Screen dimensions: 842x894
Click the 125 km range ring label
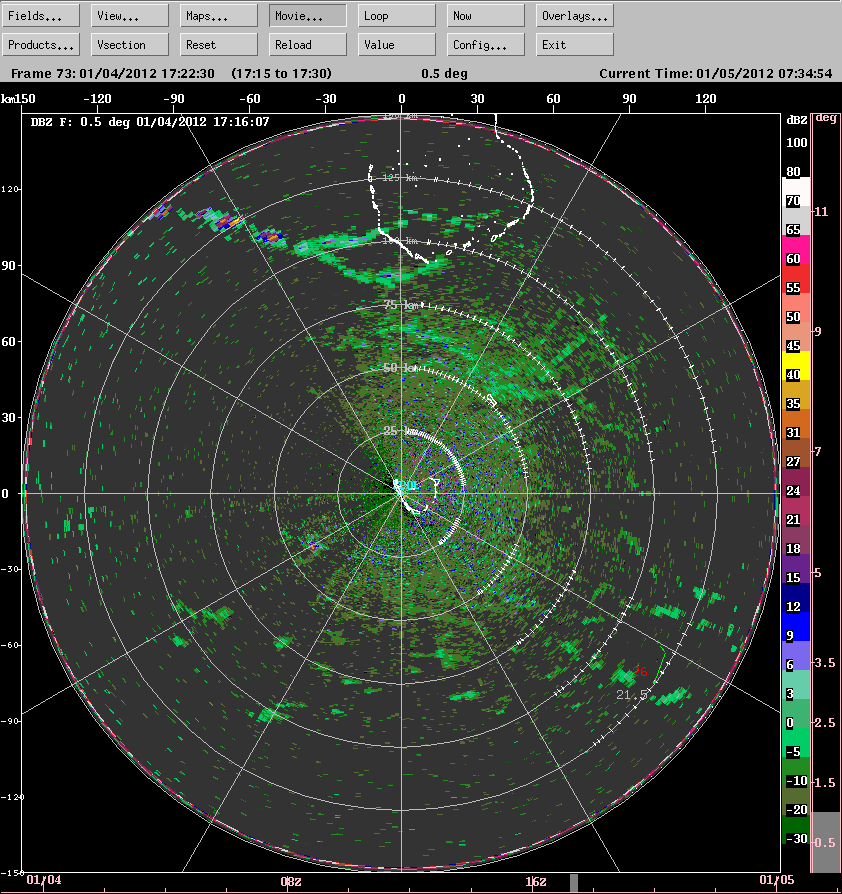[x=400, y=178]
